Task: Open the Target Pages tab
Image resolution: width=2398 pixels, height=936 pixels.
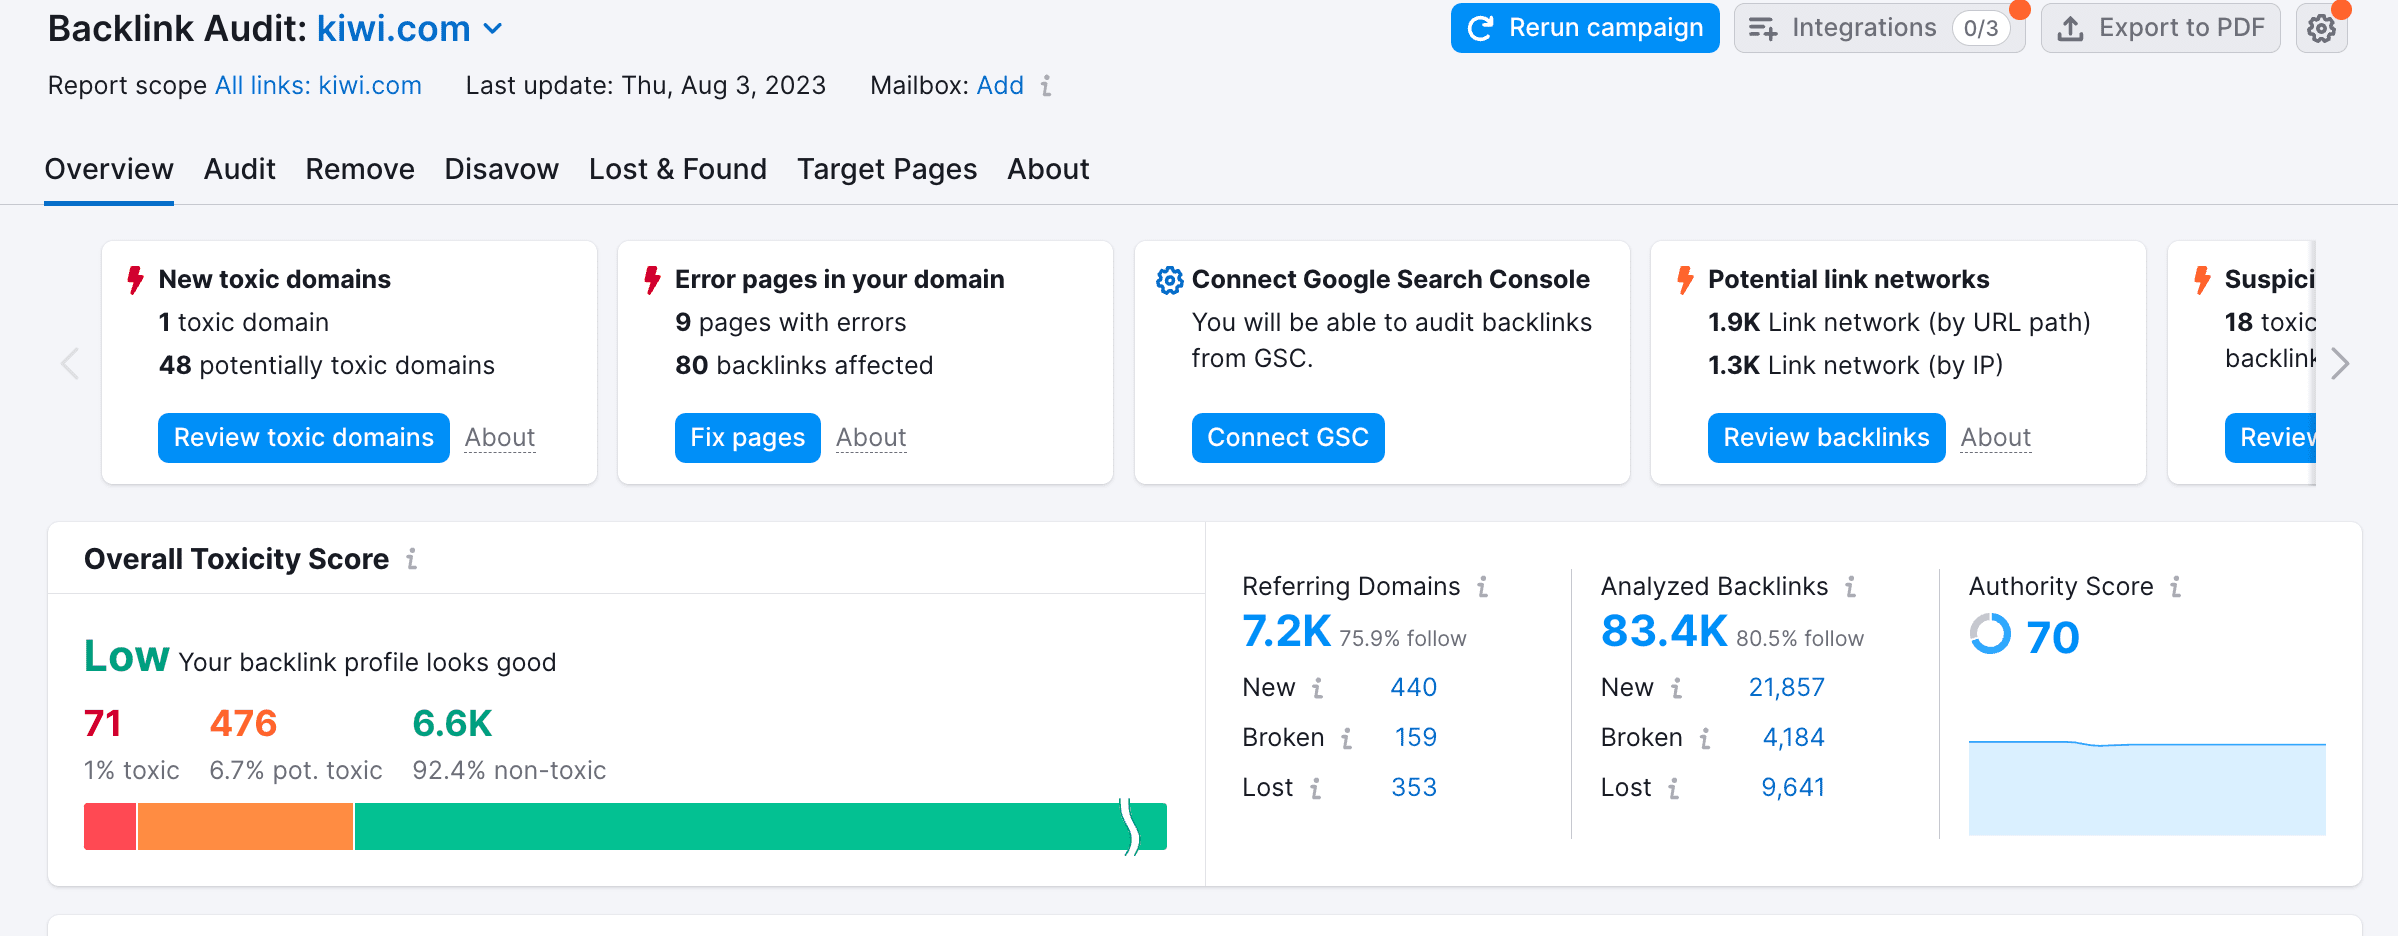Action: (887, 169)
